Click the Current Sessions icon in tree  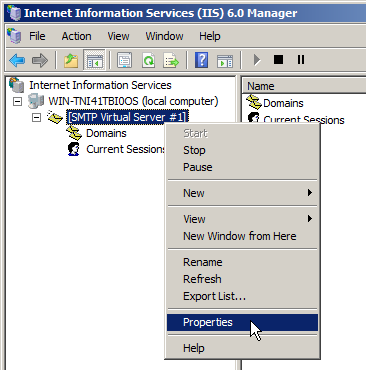click(x=74, y=149)
